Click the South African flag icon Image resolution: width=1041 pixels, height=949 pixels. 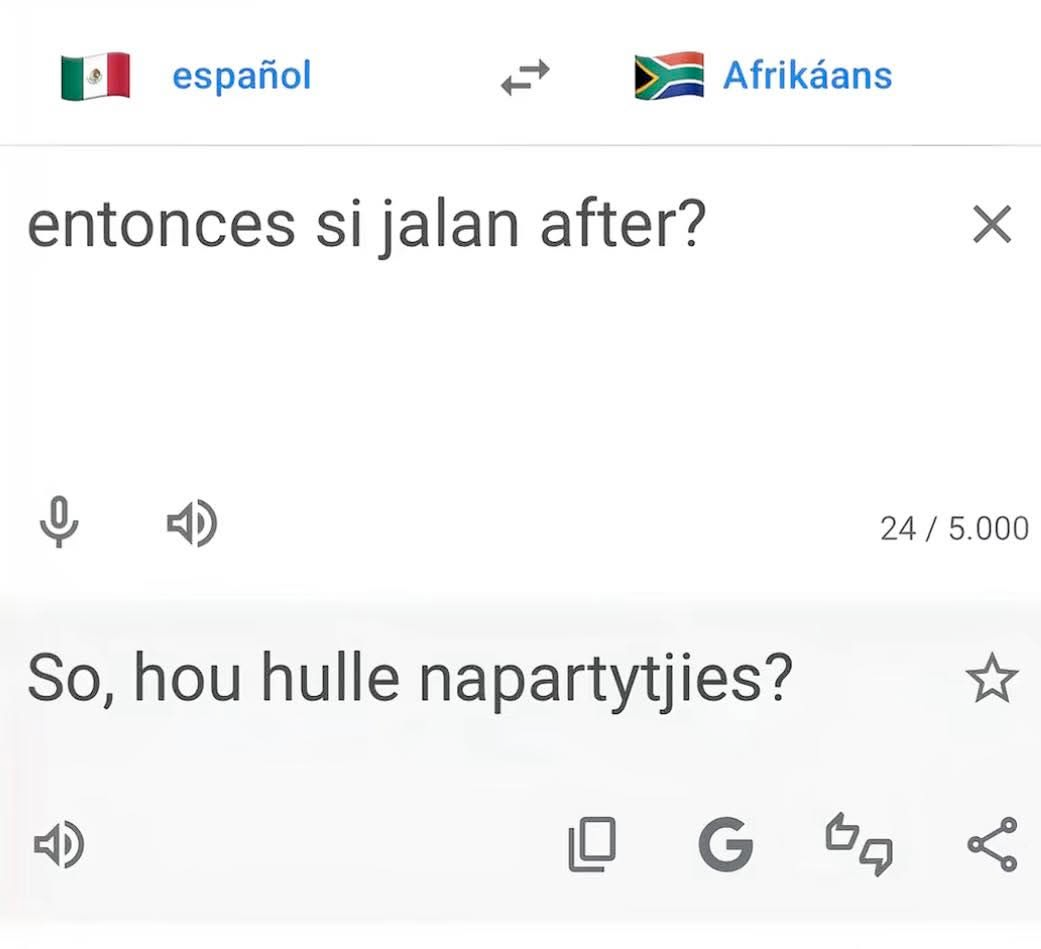coord(669,77)
